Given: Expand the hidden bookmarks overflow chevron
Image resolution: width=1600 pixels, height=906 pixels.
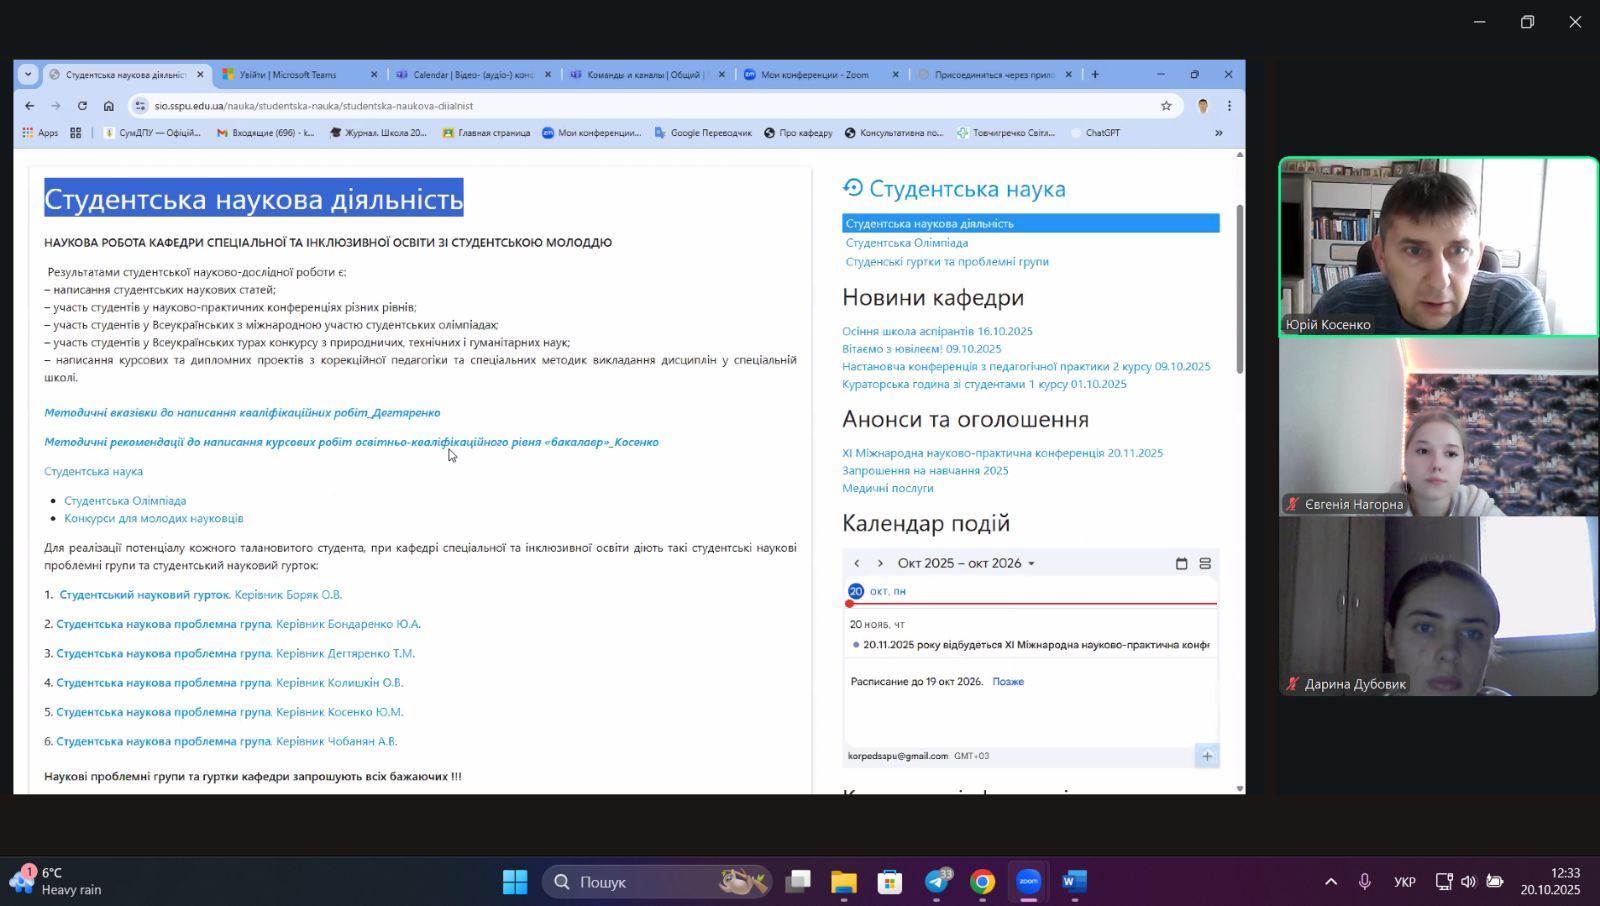Looking at the screenshot, I should coord(1218,133).
